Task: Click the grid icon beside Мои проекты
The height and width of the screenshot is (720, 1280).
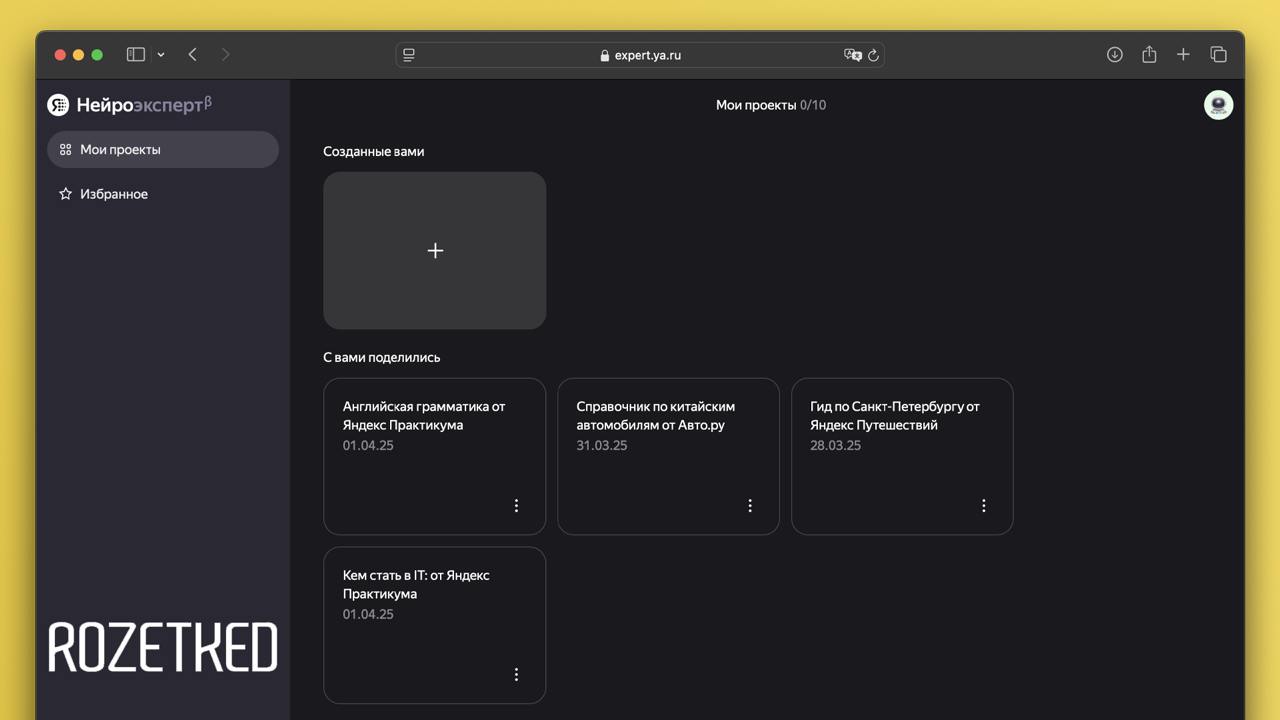Action: (65, 149)
